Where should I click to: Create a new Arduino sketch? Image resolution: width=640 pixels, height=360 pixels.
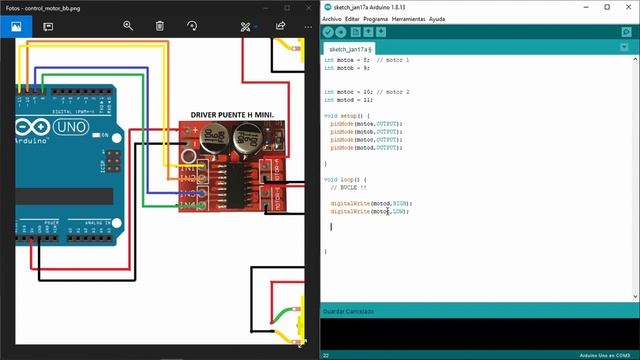coord(356,32)
